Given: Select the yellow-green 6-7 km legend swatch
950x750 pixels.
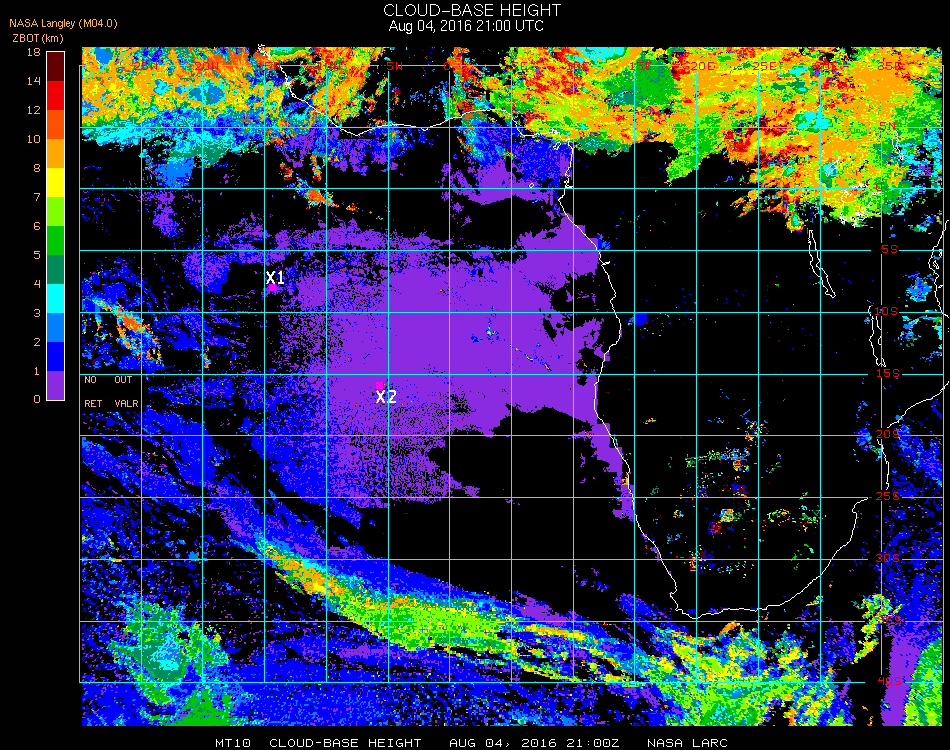Looking at the screenshot, I should pos(55,211).
